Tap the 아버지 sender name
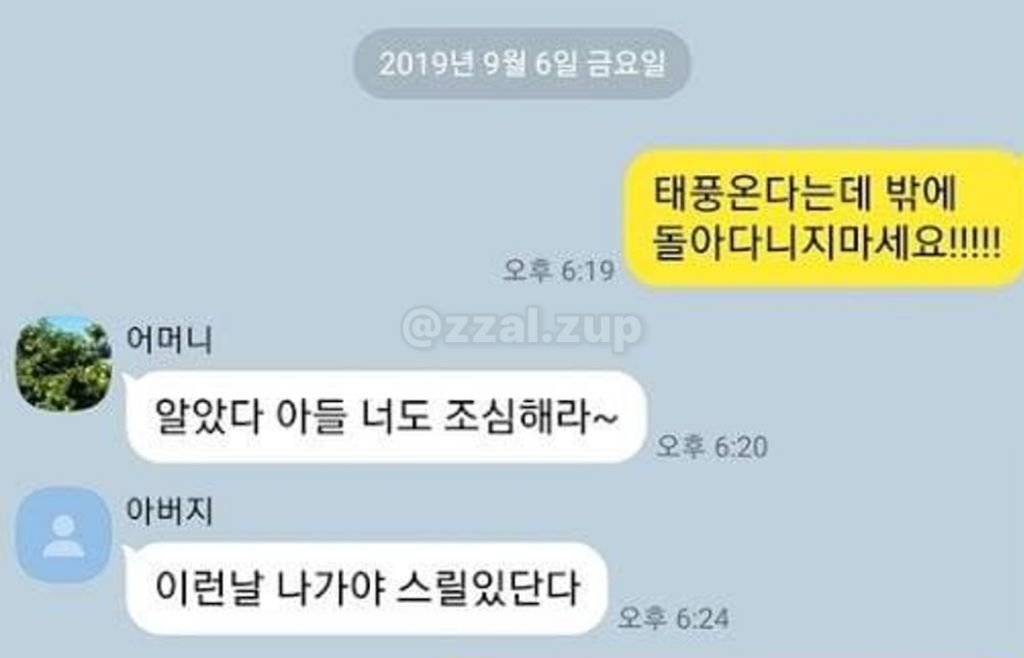 168,510
